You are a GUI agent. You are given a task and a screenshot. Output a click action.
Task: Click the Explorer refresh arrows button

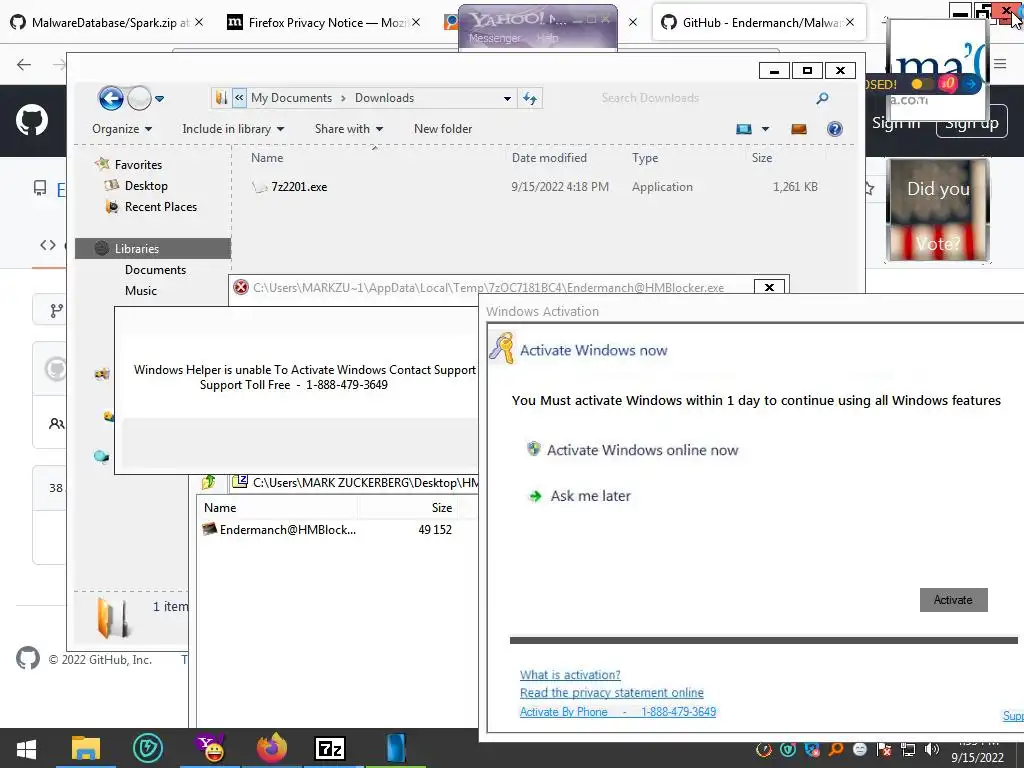530,99
